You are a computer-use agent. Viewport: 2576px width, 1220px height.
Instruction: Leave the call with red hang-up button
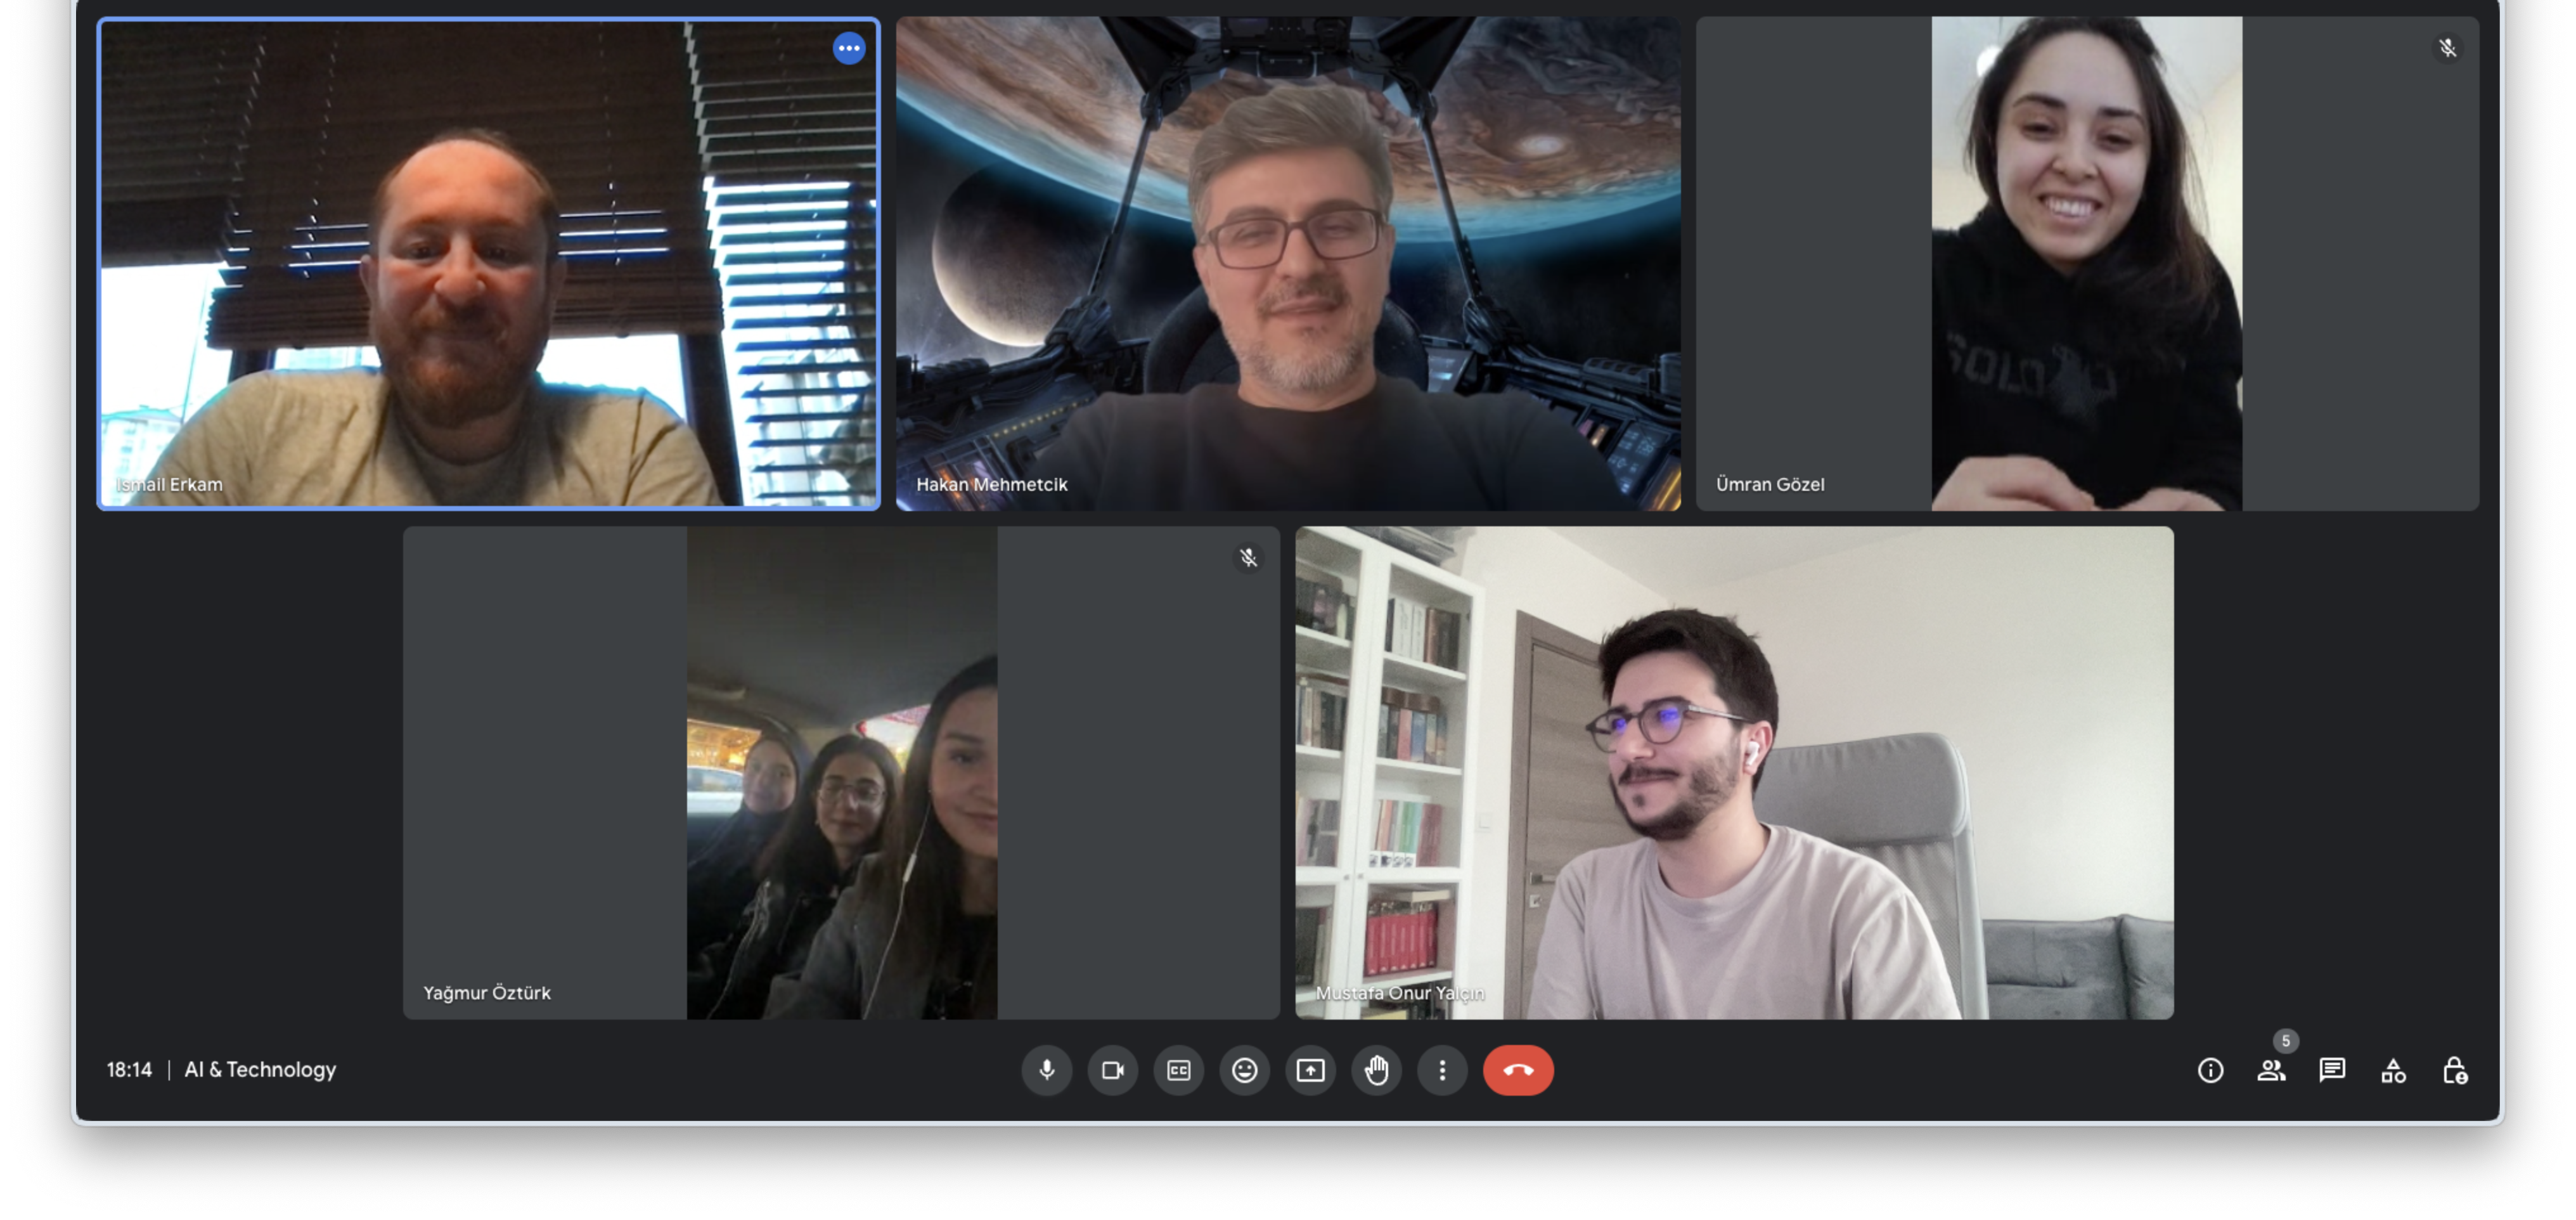pyautogui.click(x=1517, y=1070)
